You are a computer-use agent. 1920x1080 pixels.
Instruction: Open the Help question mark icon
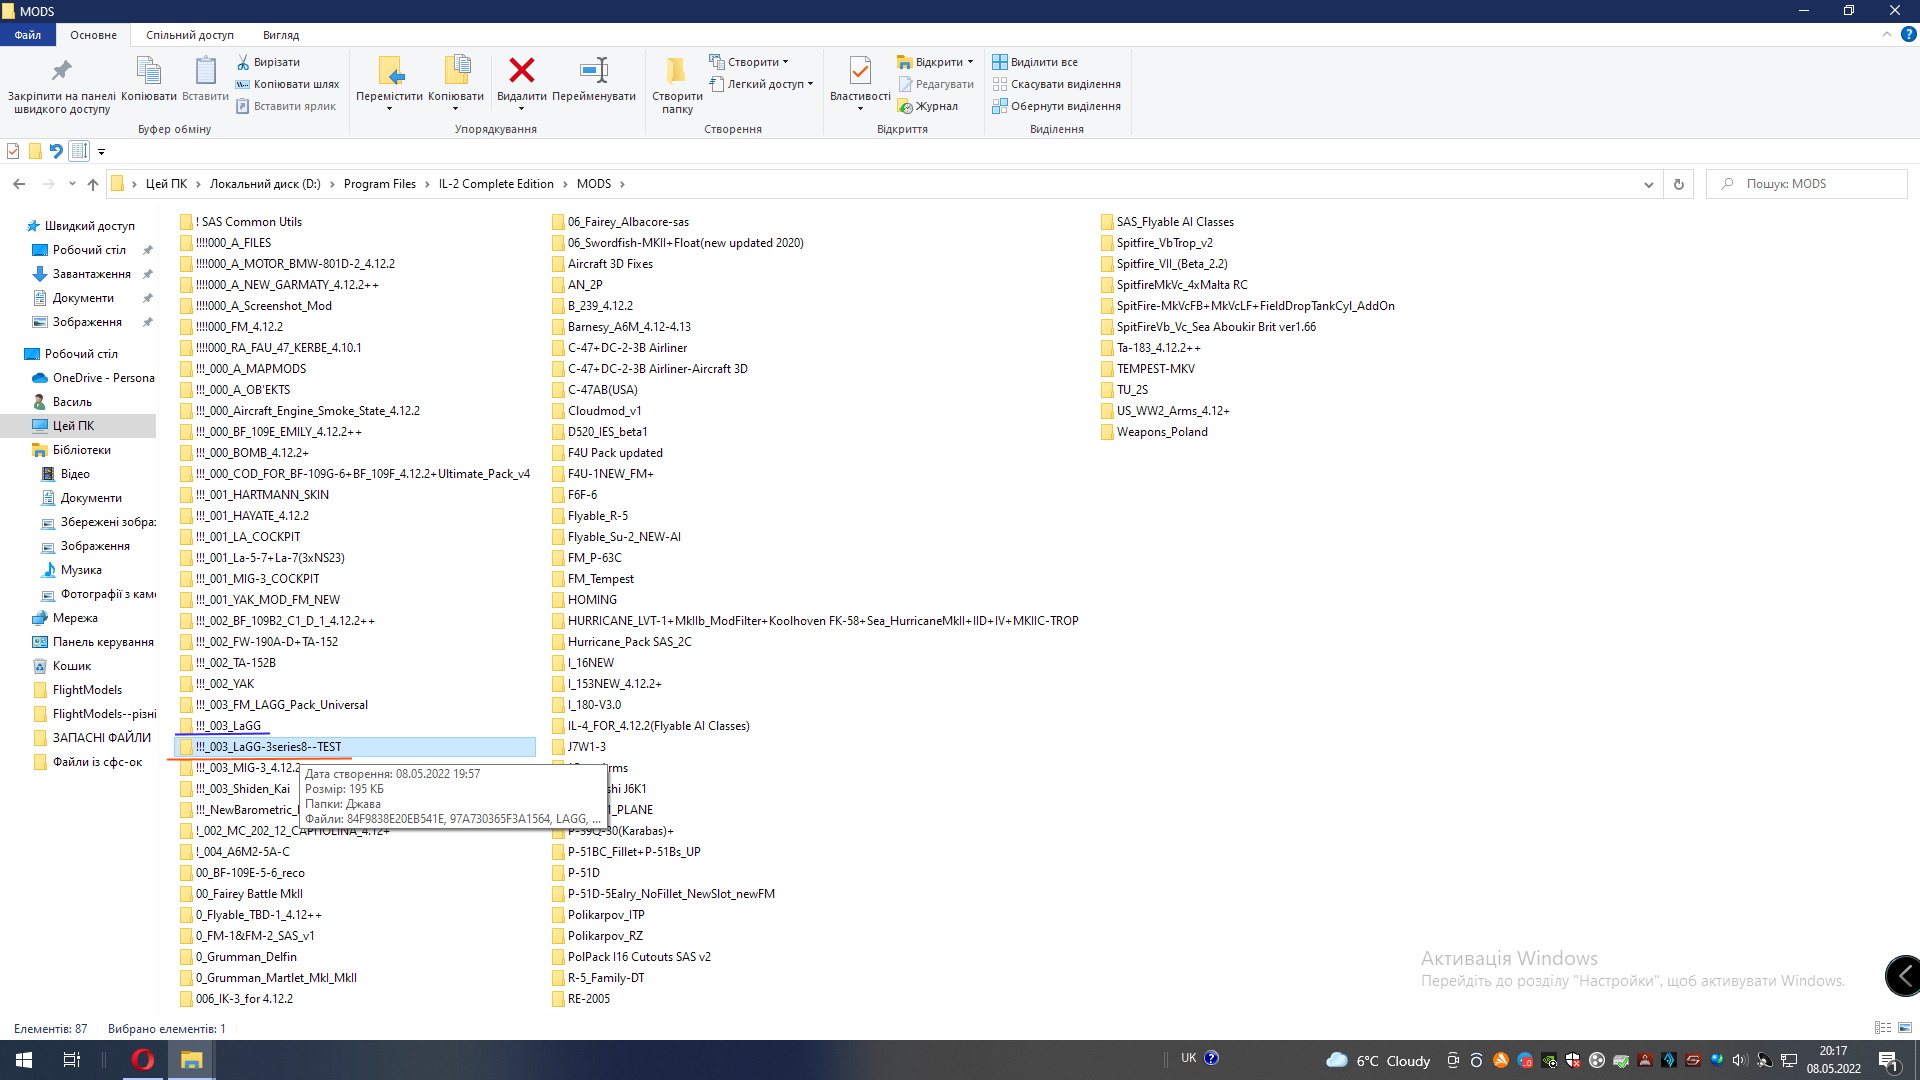[x=1908, y=34]
